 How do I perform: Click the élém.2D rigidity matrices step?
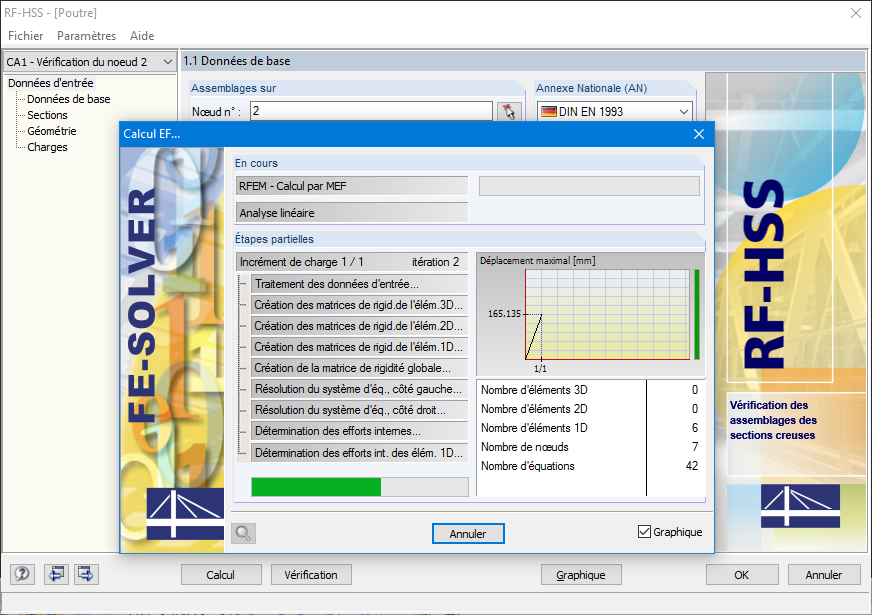(359, 326)
